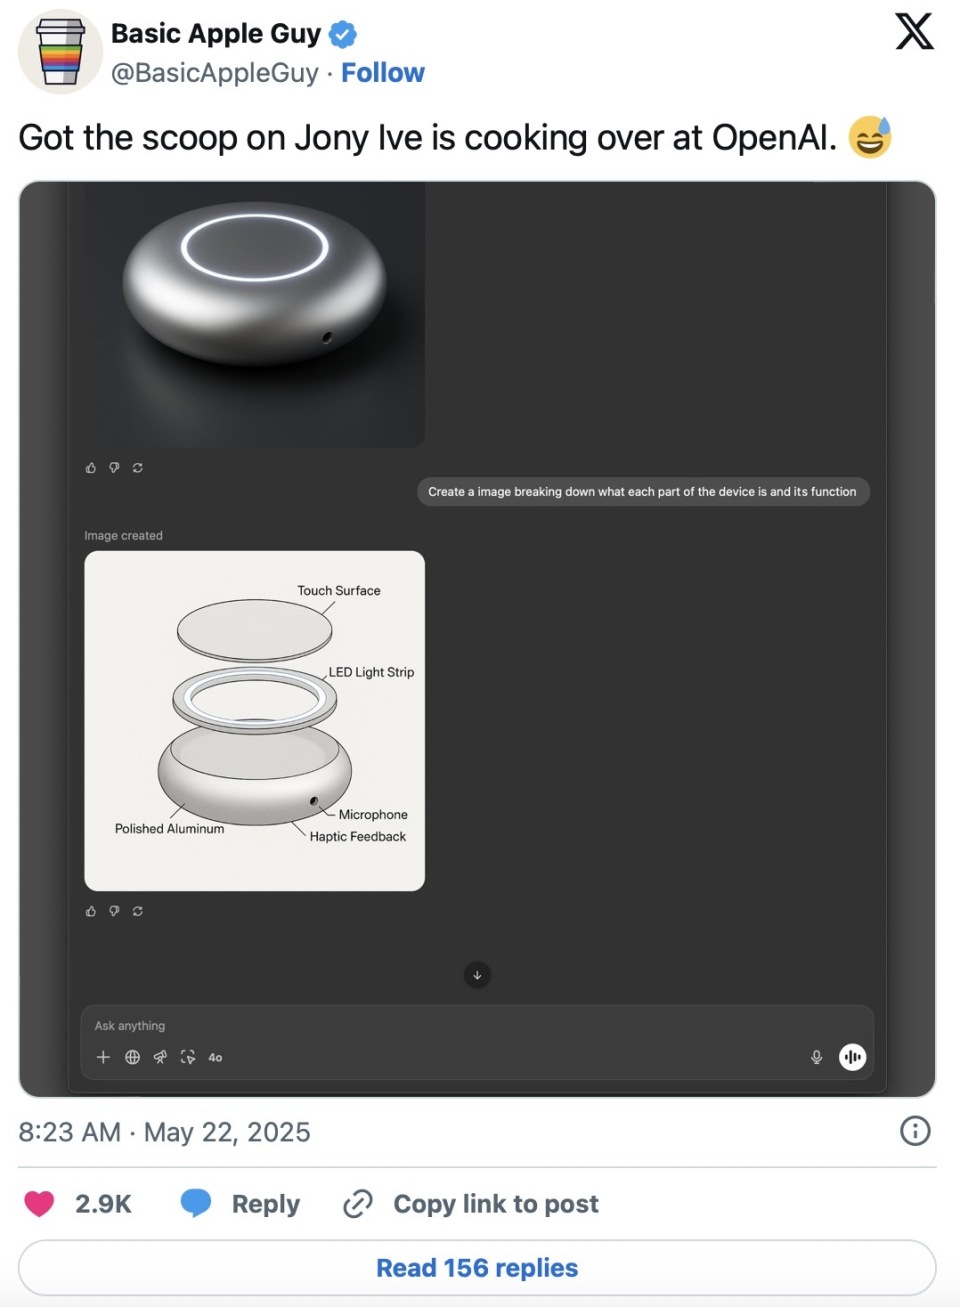The width and height of the screenshot is (960, 1307).
Task: Click the X logo in top corner
Action: pos(914,32)
